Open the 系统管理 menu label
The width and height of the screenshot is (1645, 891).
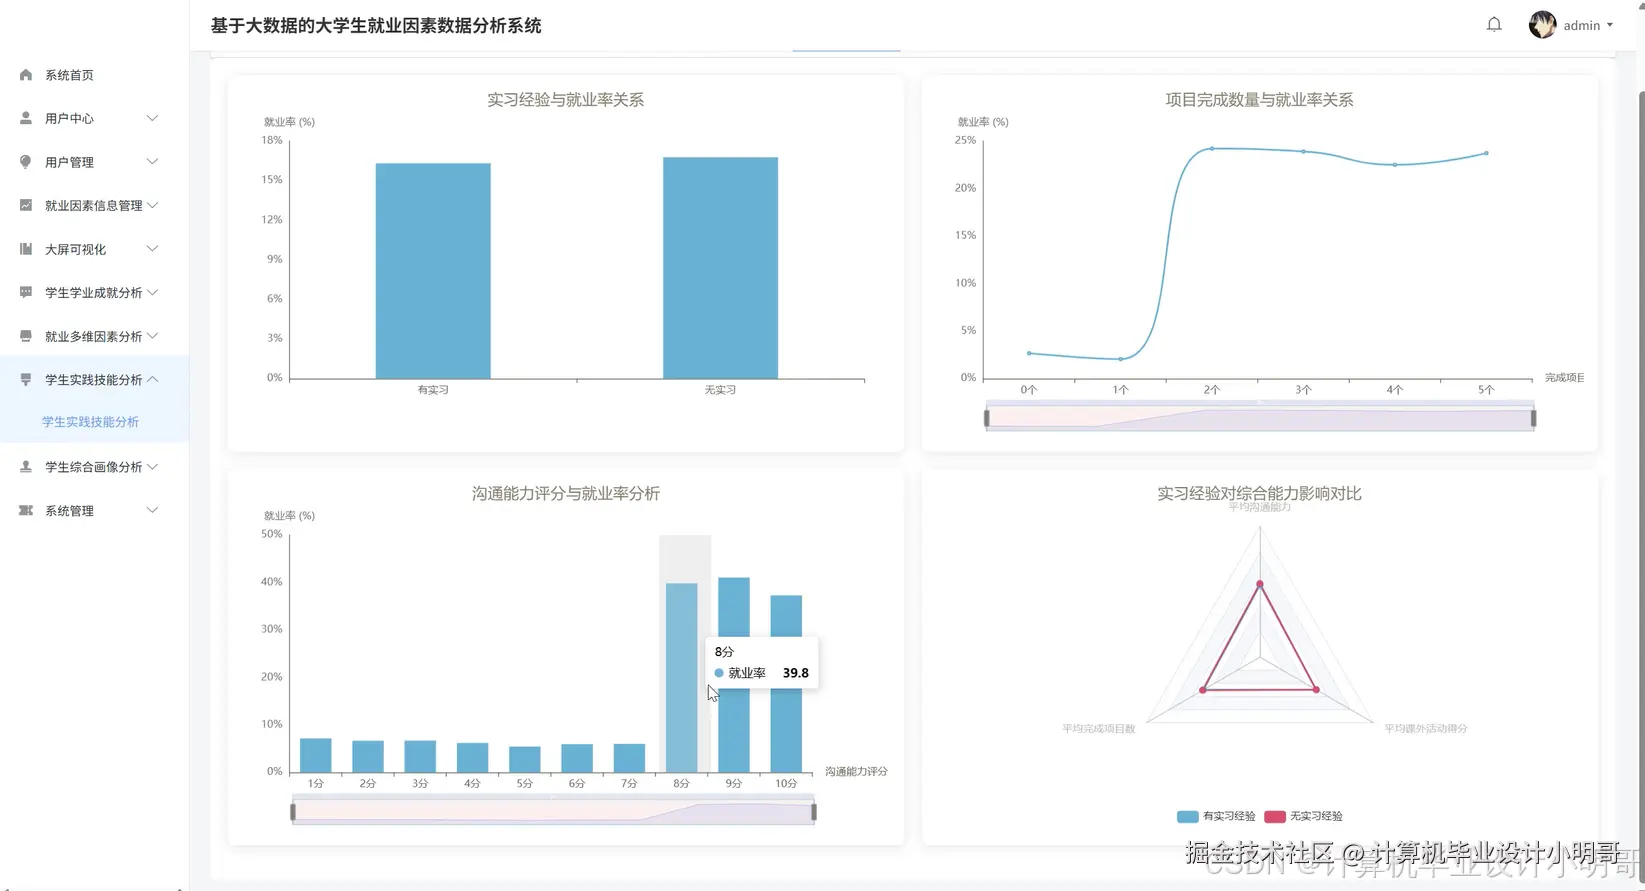[x=69, y=510]
